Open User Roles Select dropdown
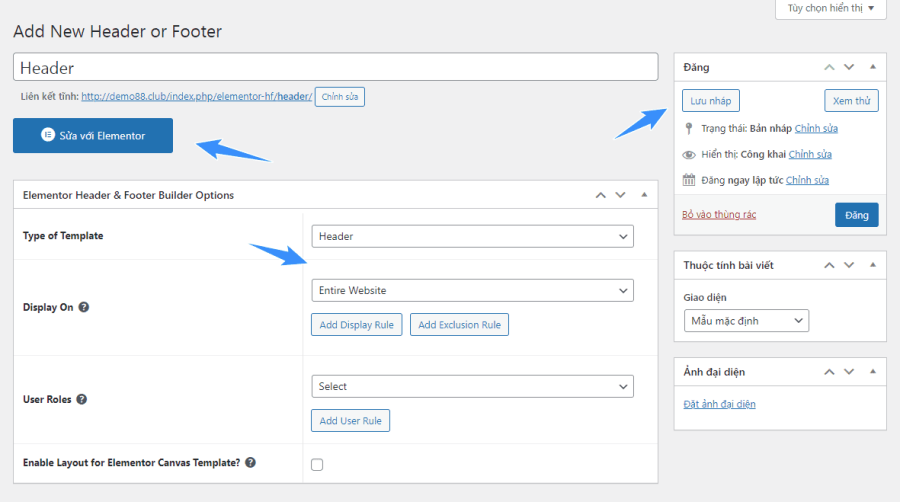The height and width of the screenshot is (502, 900). click(472, 386)
